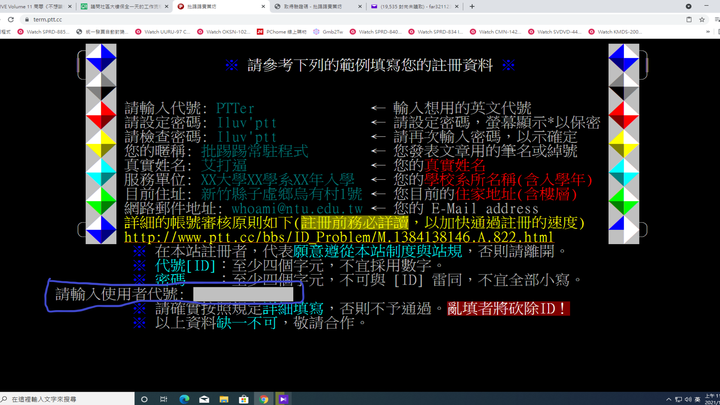Open the Watch SVDVD-44 bookmark
The image size is (720, 405).
tap(554, 32)
